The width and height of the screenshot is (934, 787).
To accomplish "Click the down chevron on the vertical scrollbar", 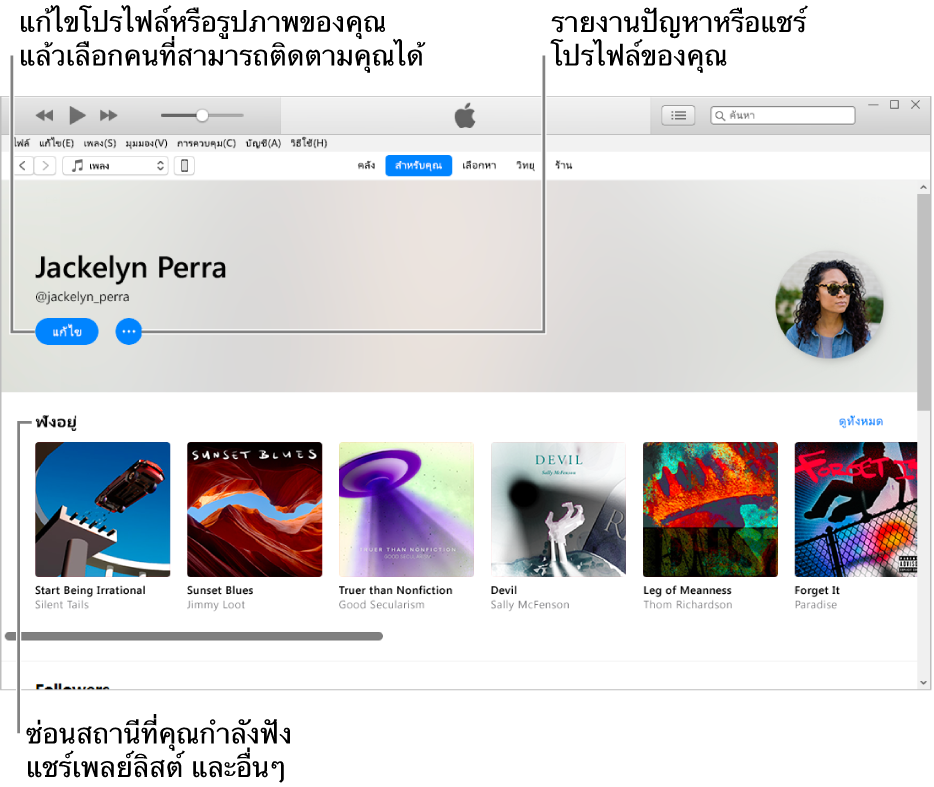I will (924, 681).
